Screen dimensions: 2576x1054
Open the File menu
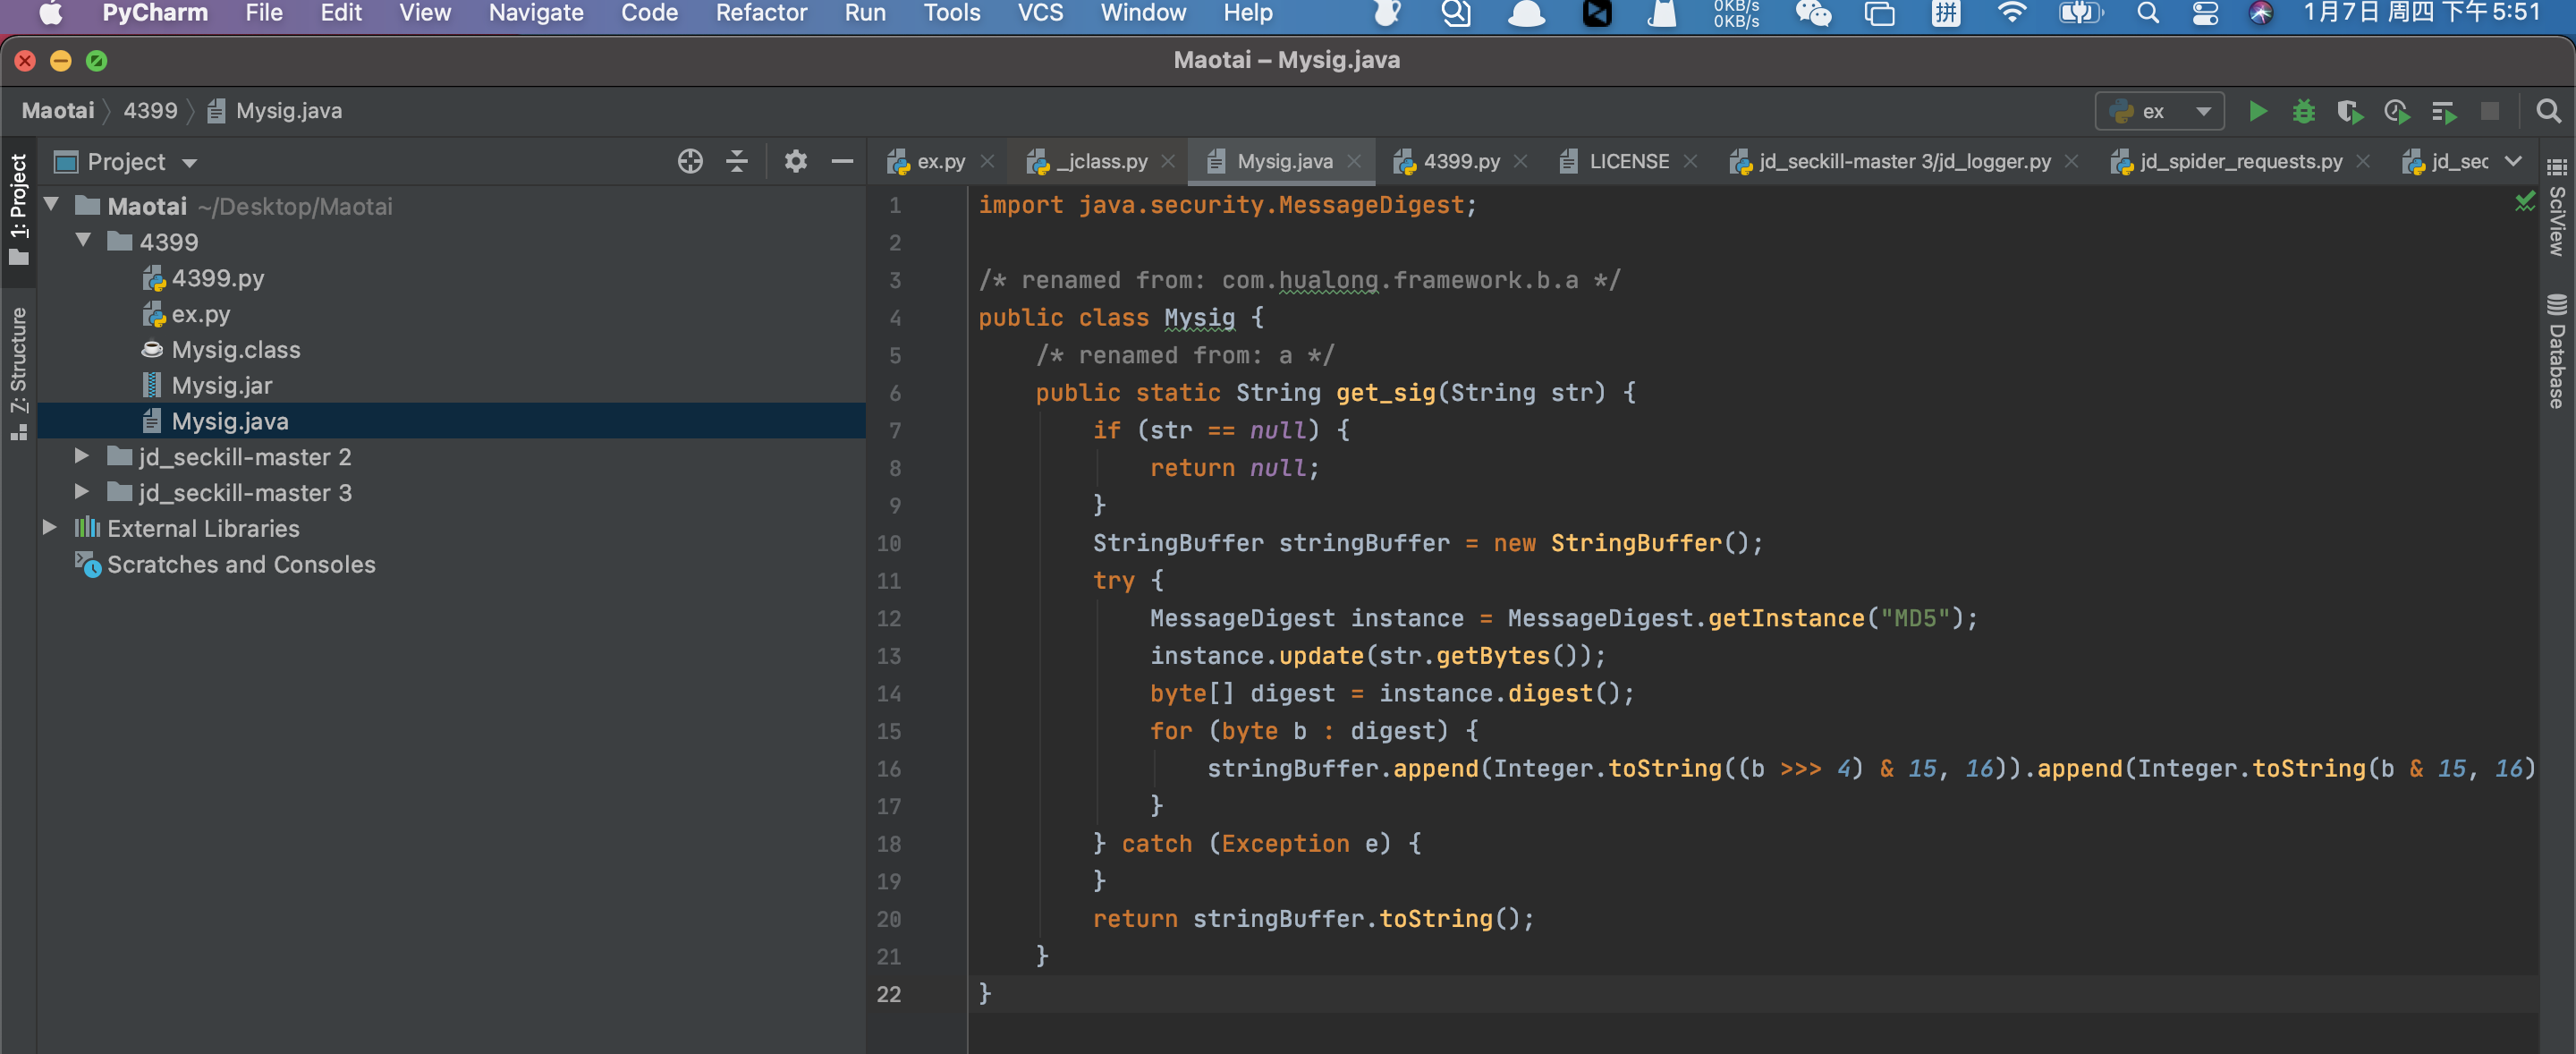264,13
